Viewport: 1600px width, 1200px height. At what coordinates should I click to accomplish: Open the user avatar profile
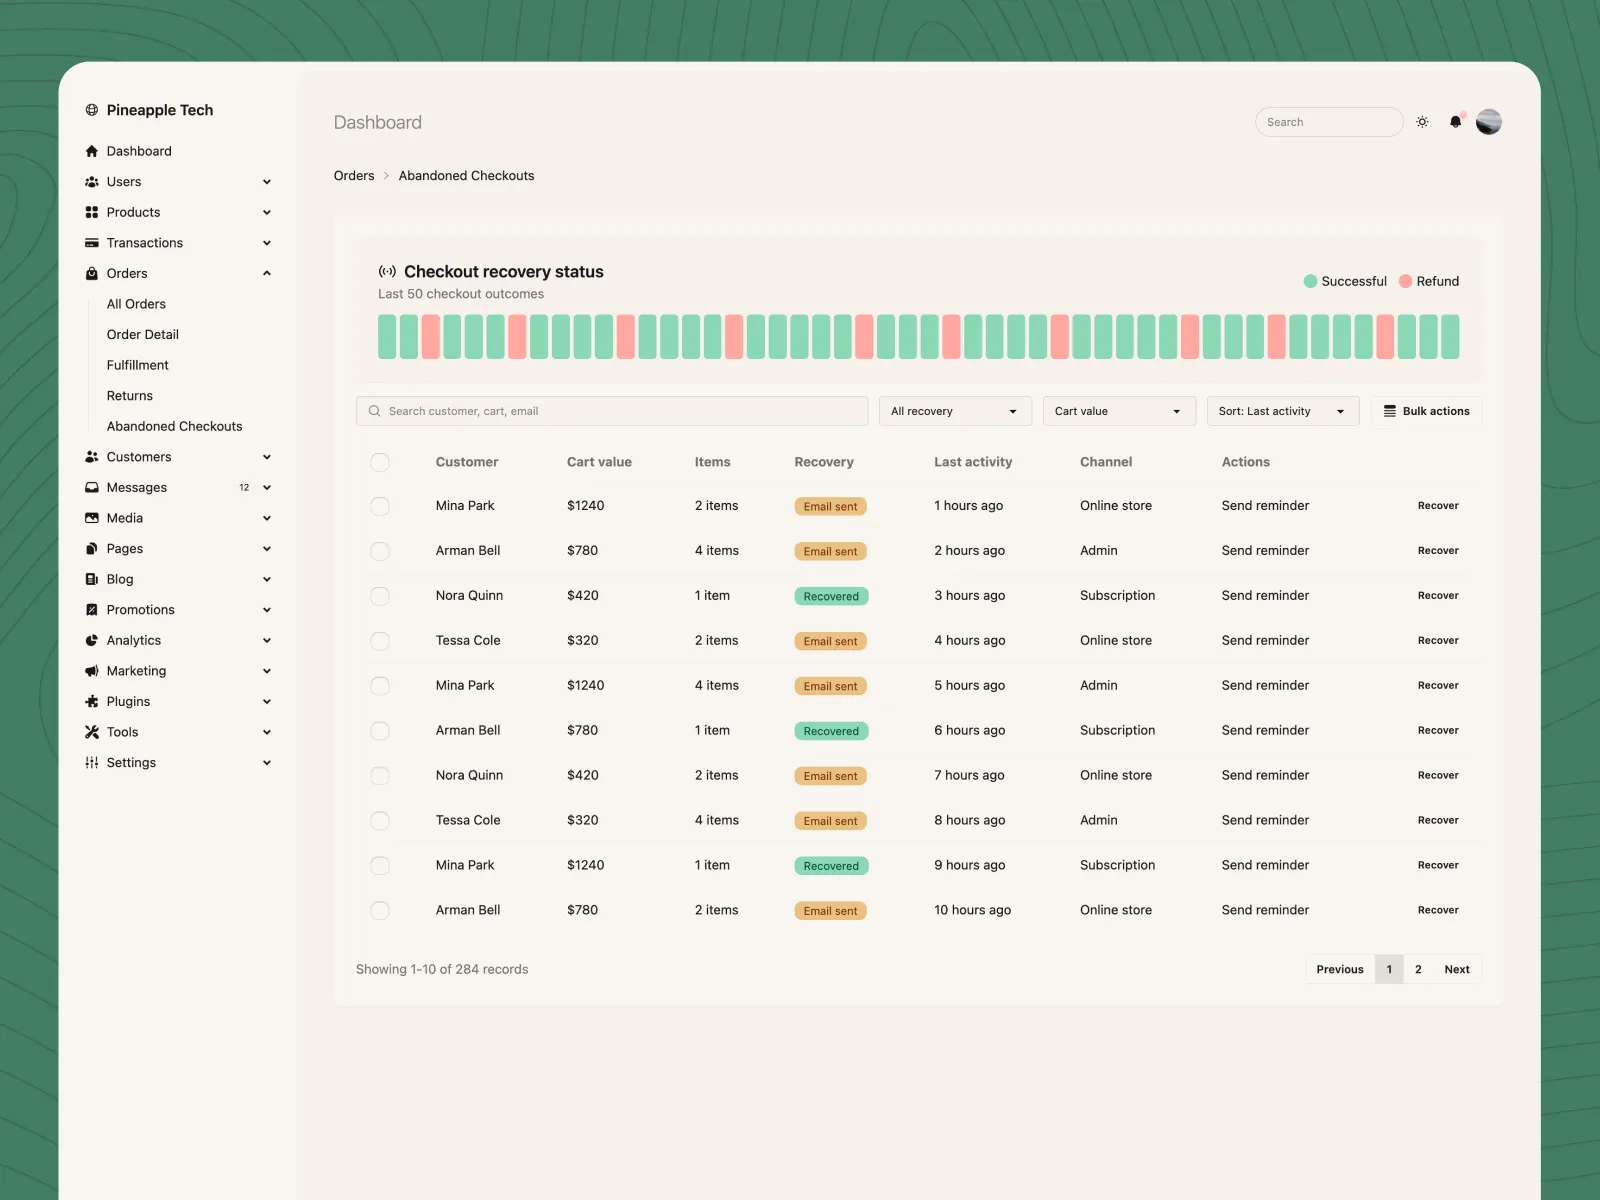coord(1489,122)
